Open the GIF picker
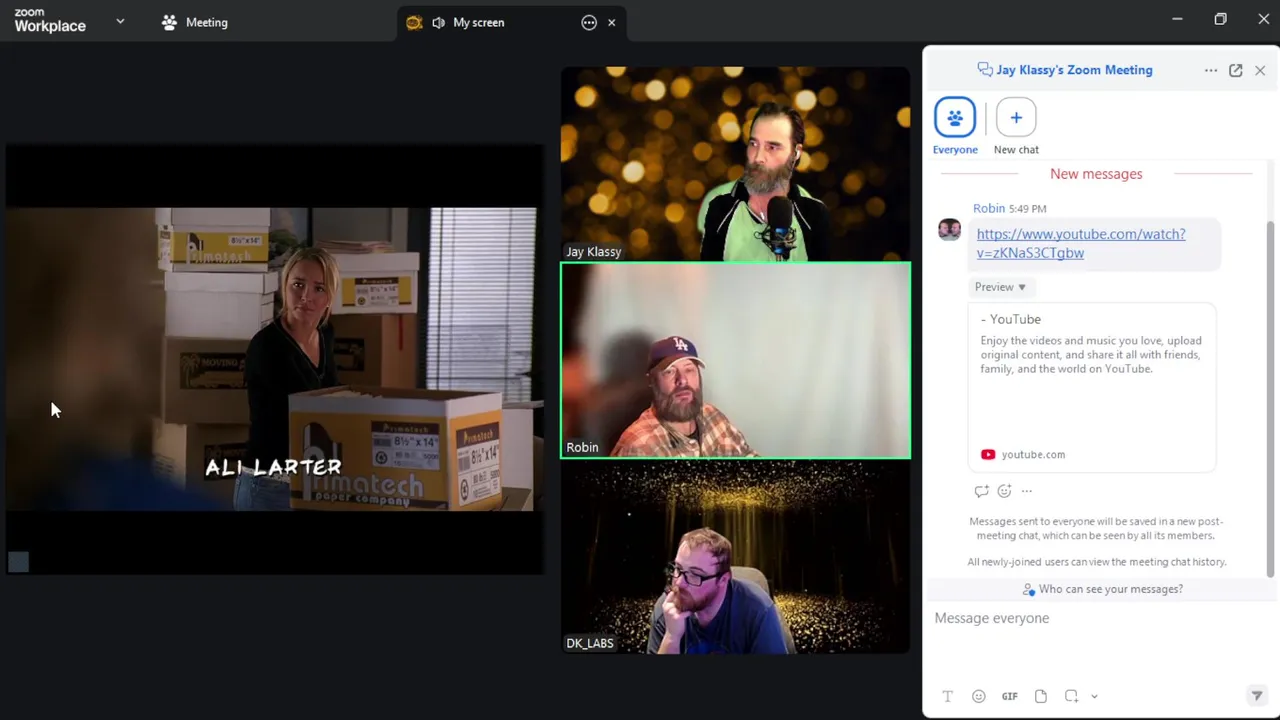The image size is (1280, 720). (x=1010, y=696)
